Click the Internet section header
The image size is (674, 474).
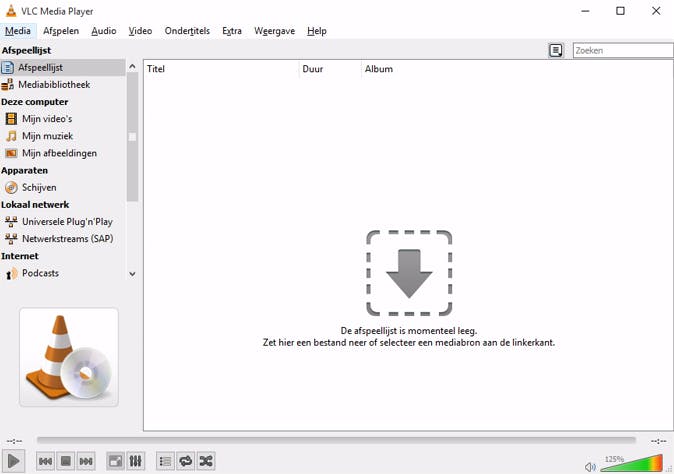pos(20,256)
